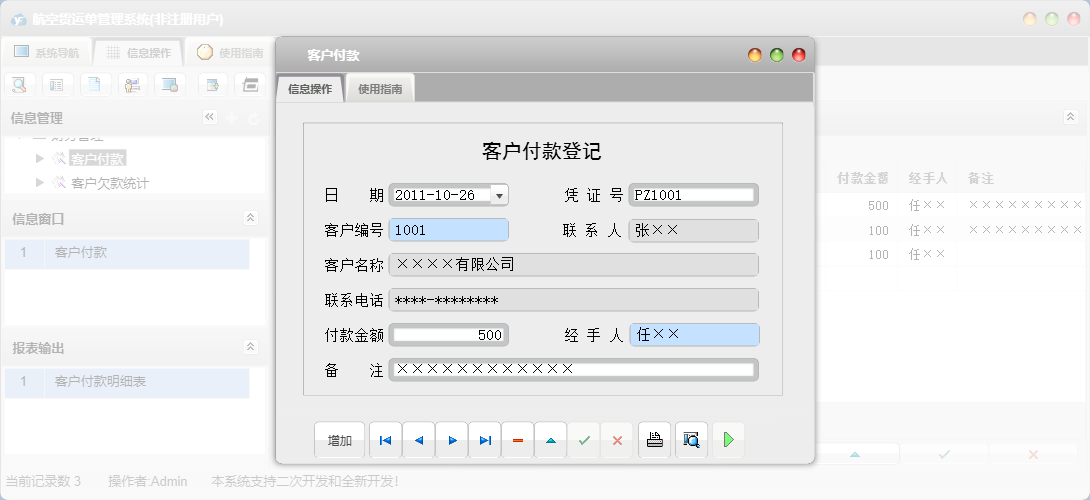Click the red X in main window bottom
Screen dimensions: 1090x500
(1033, 454)
